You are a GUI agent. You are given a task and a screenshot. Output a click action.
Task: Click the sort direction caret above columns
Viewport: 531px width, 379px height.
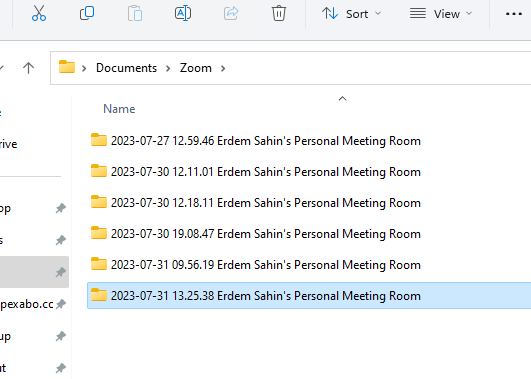(x=342, y=99)
